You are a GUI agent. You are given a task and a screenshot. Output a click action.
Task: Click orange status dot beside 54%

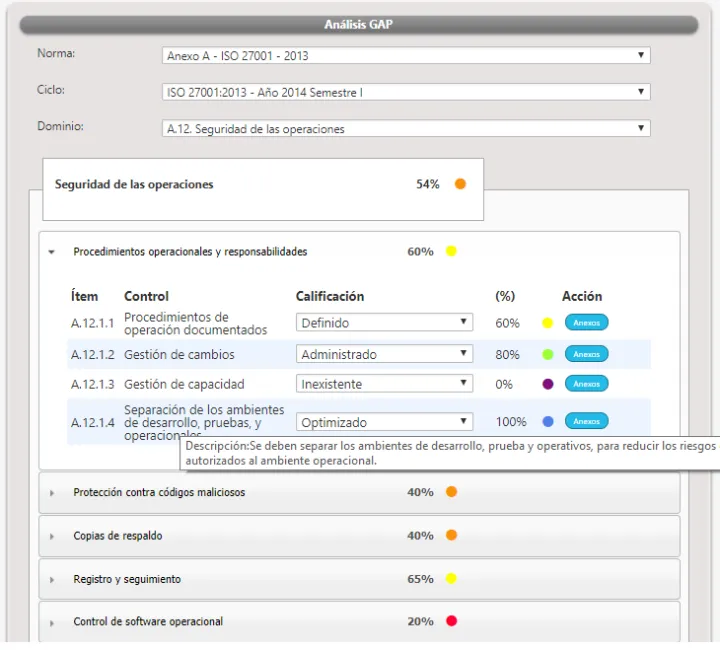pyautogui.click(x=460, y=184)
